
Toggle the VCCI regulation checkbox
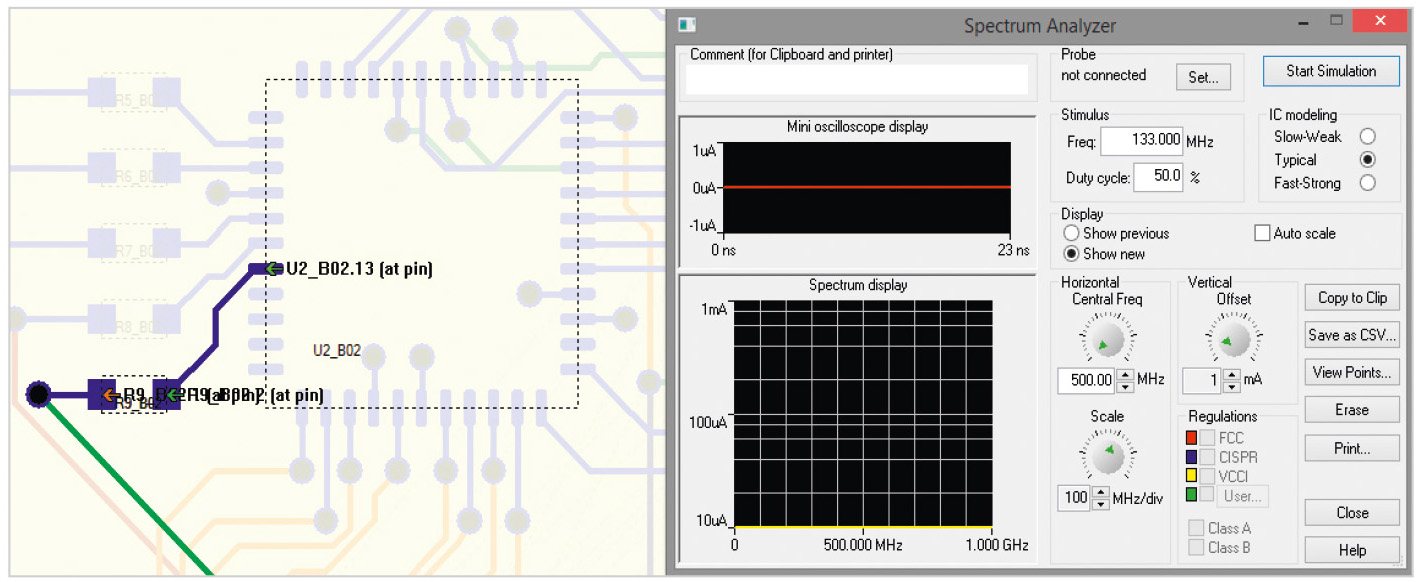pos(1208,476)
